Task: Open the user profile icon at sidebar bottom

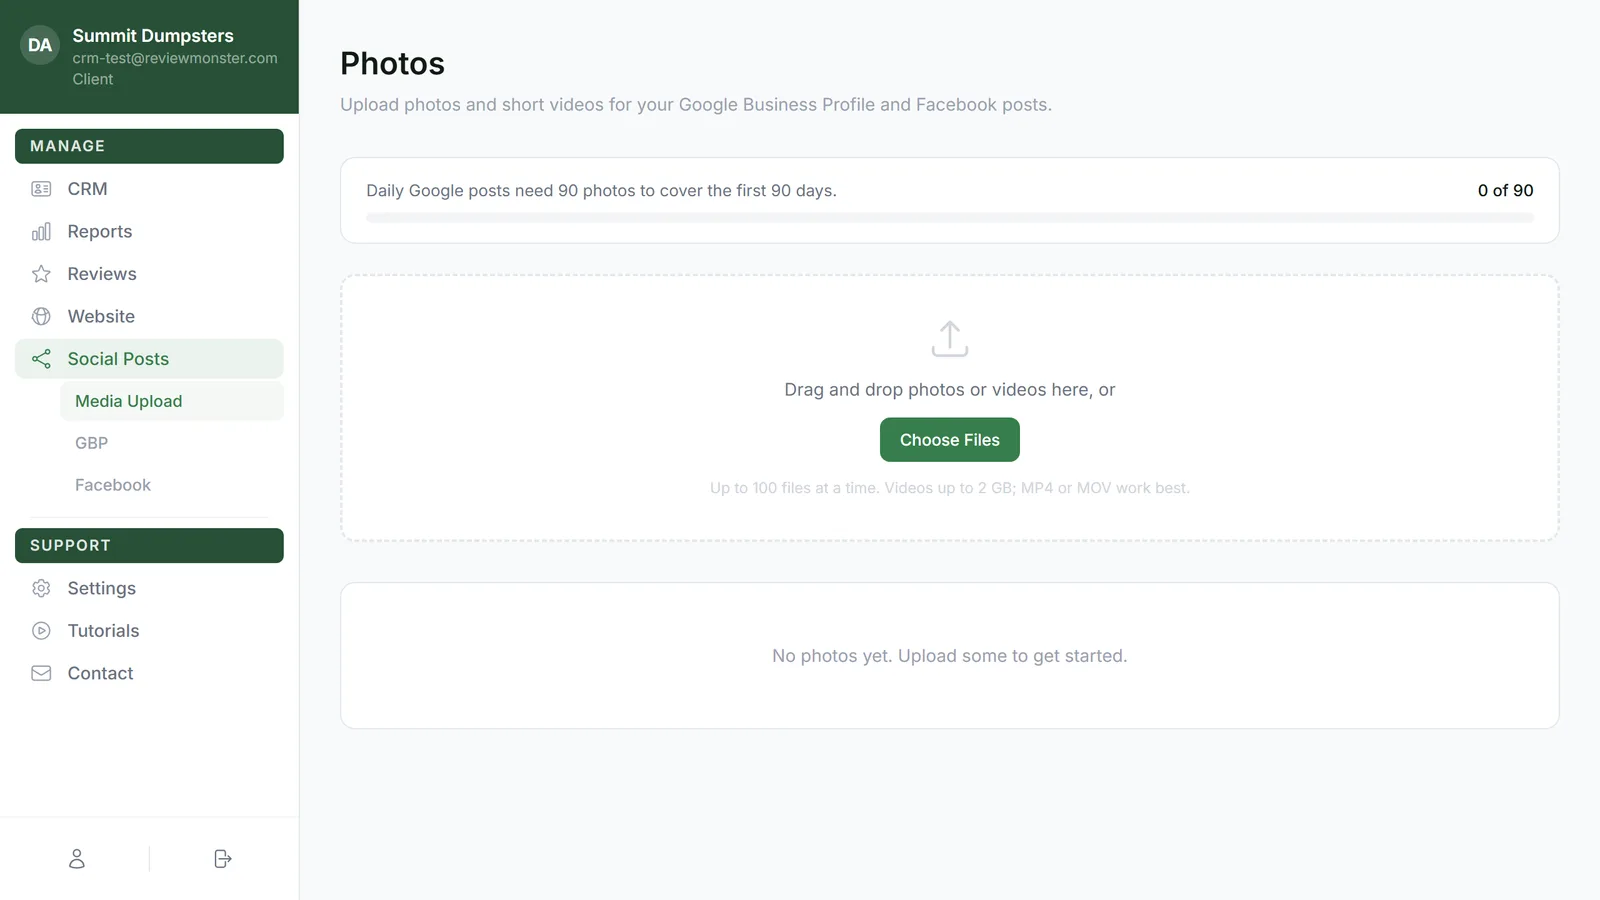Action: 77,859
